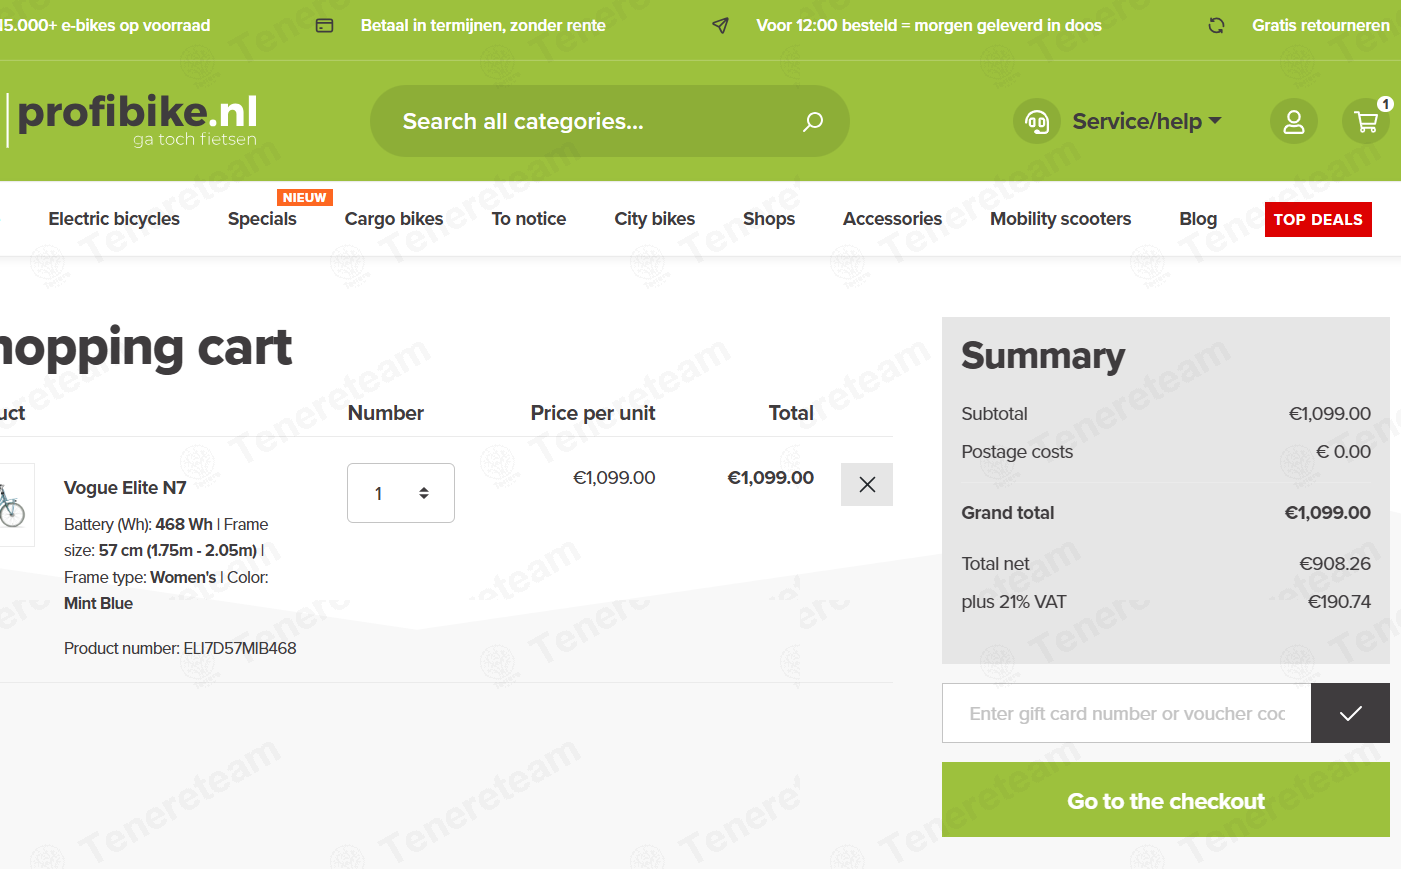Click the Summary heading
Image resolution: width=1401 pixels, height=869 pixels.
[1043, 356]
